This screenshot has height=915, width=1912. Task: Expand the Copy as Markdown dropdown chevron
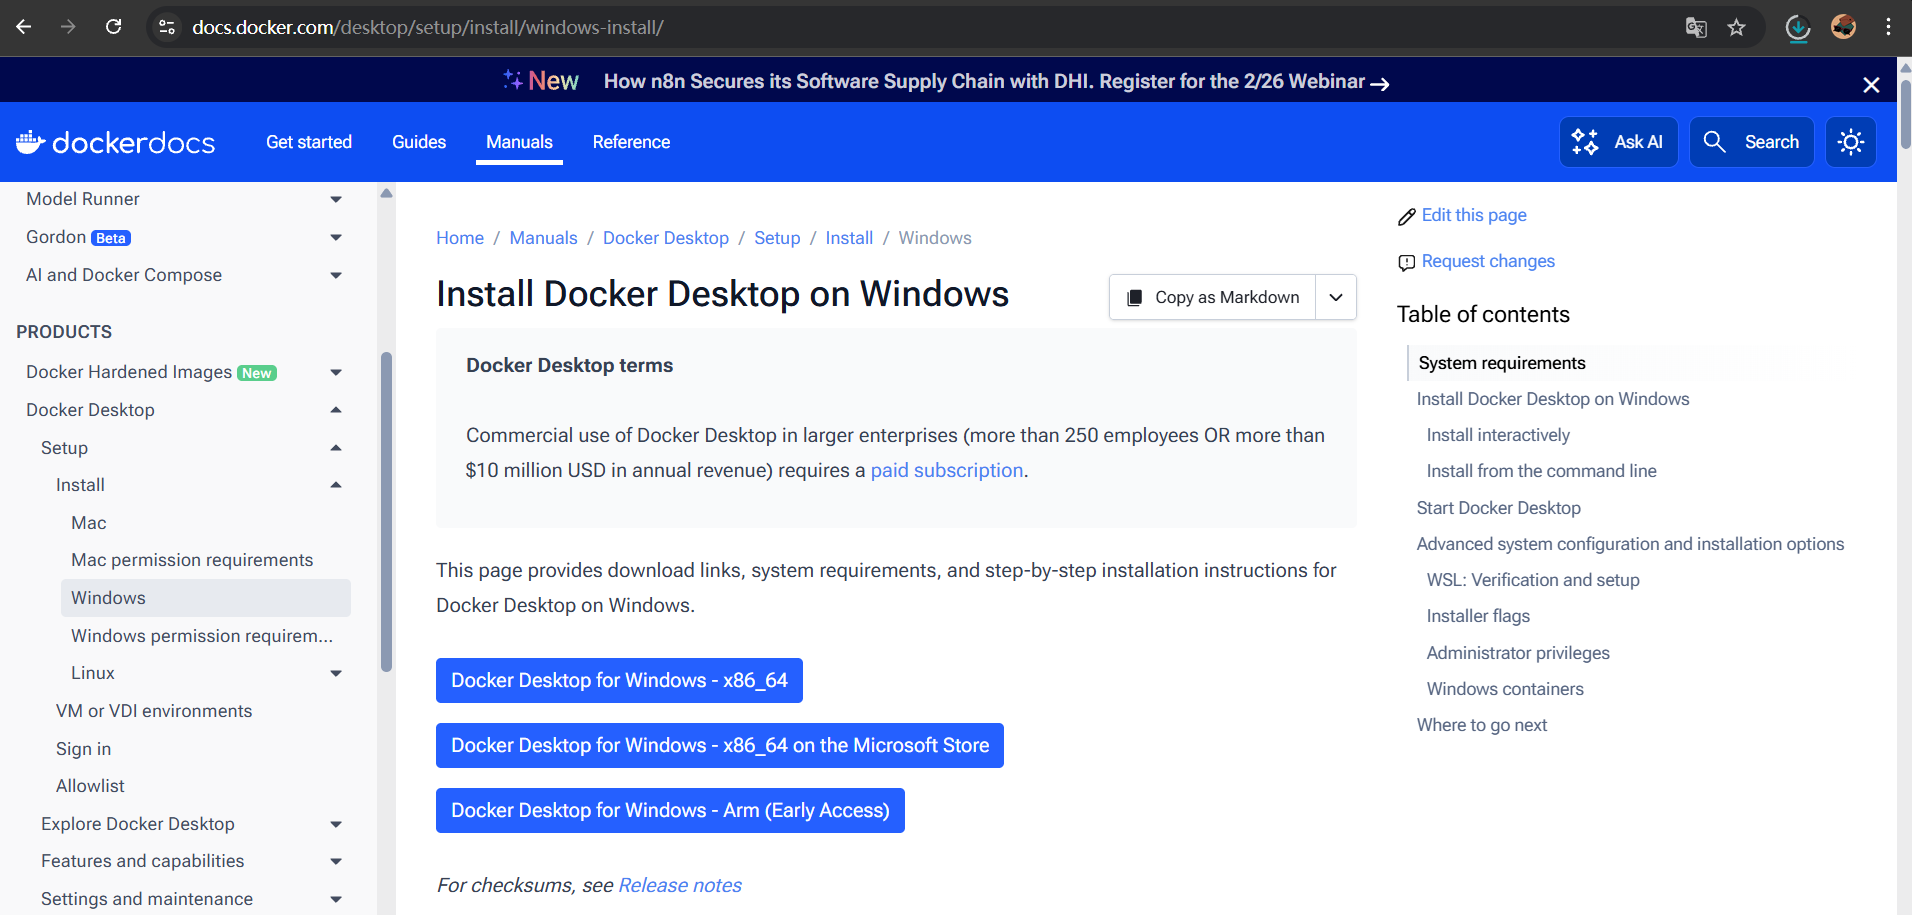[x=1336, y=297]
